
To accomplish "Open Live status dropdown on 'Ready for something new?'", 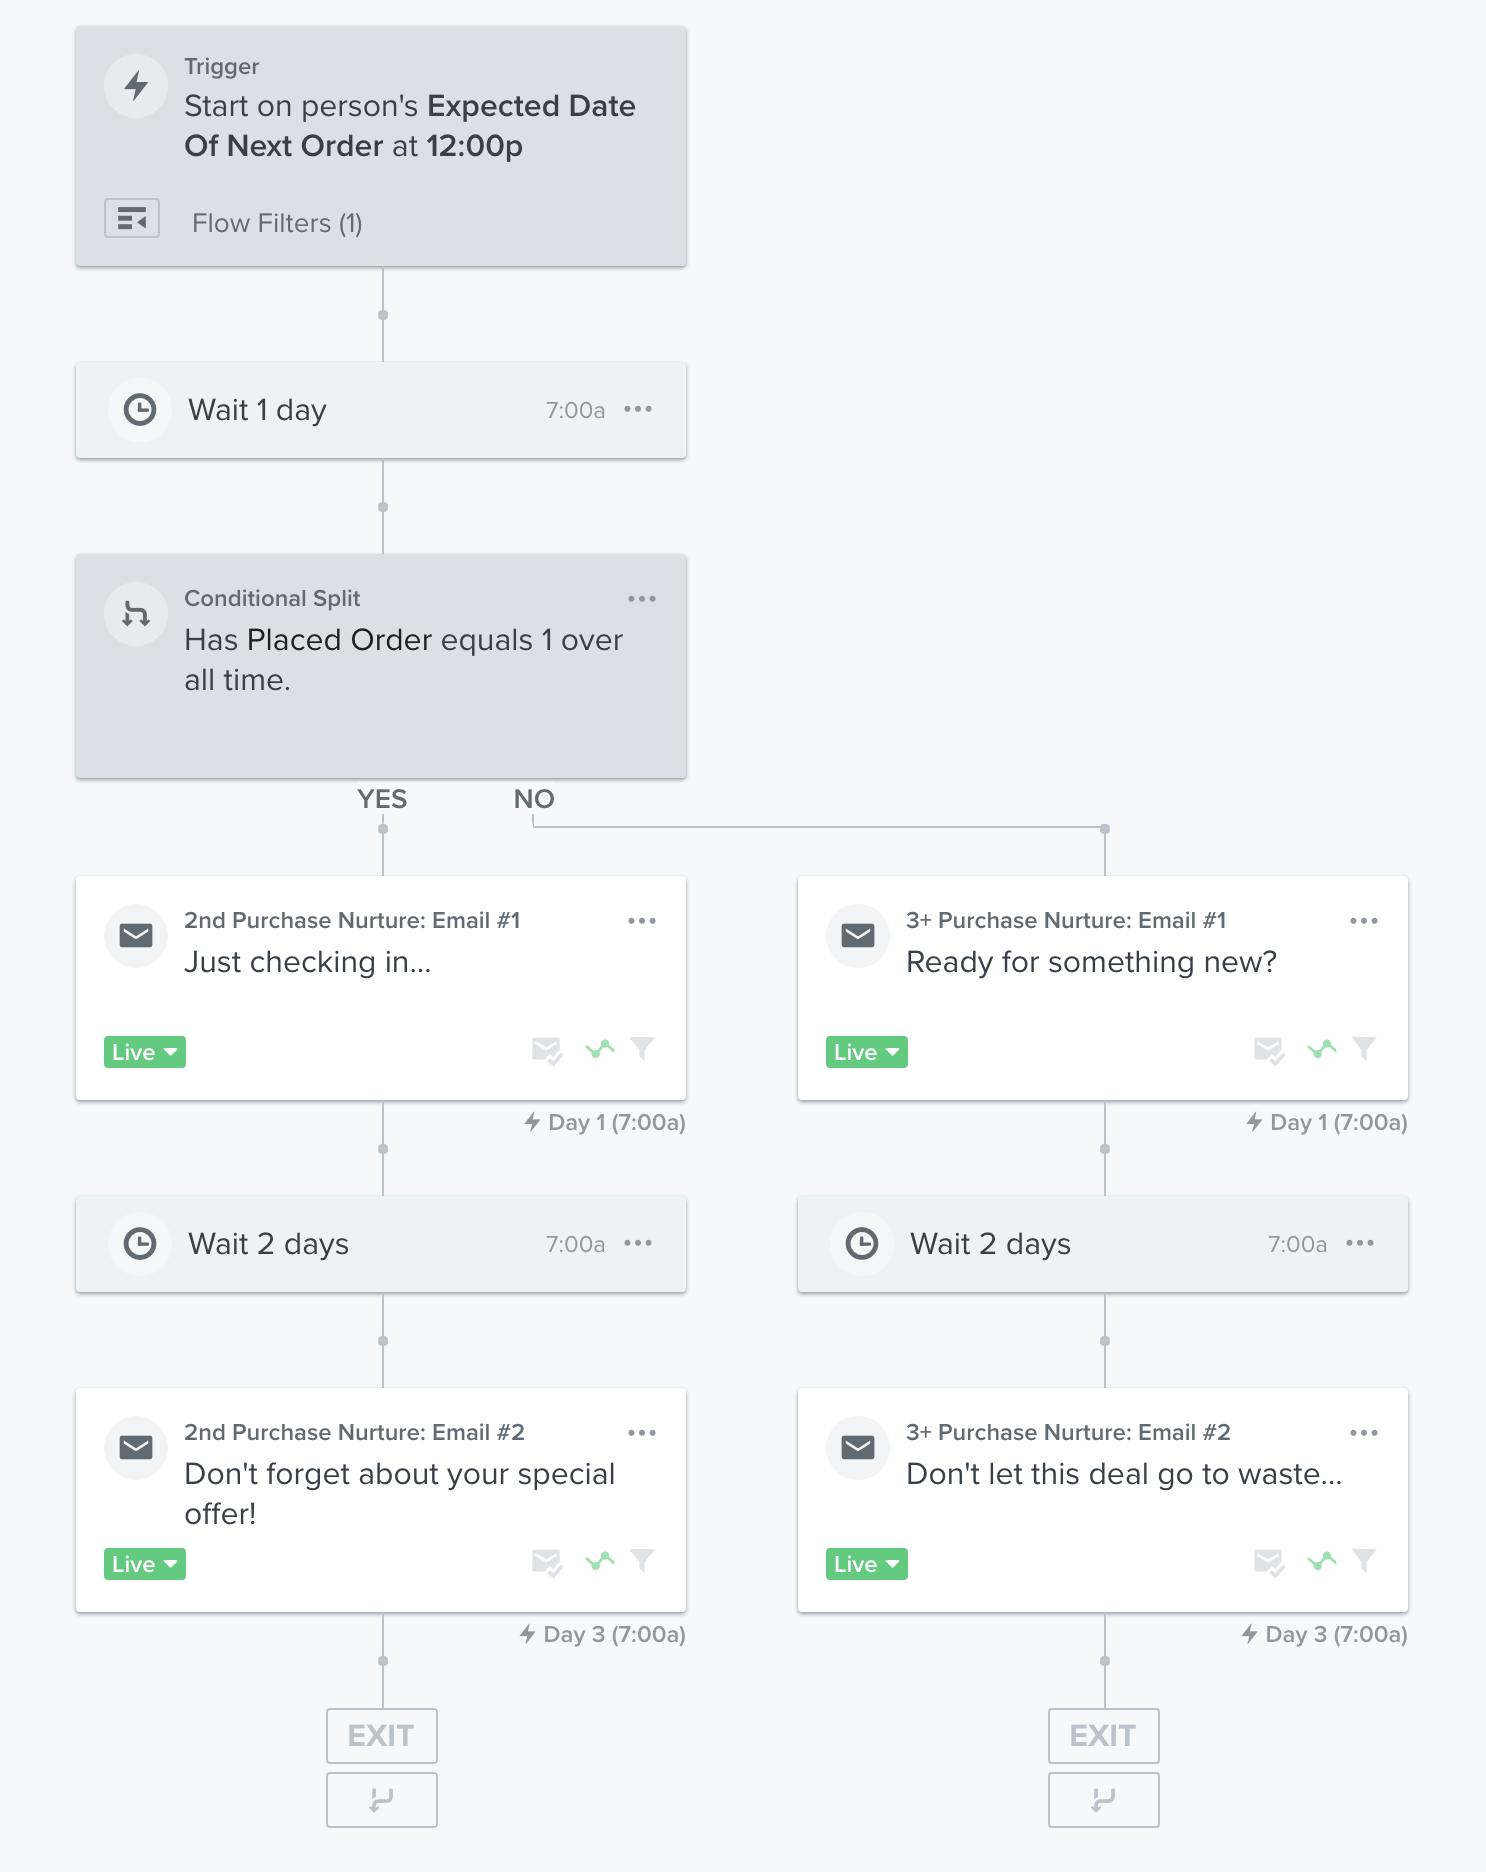I will click(x=867, y=1052).
